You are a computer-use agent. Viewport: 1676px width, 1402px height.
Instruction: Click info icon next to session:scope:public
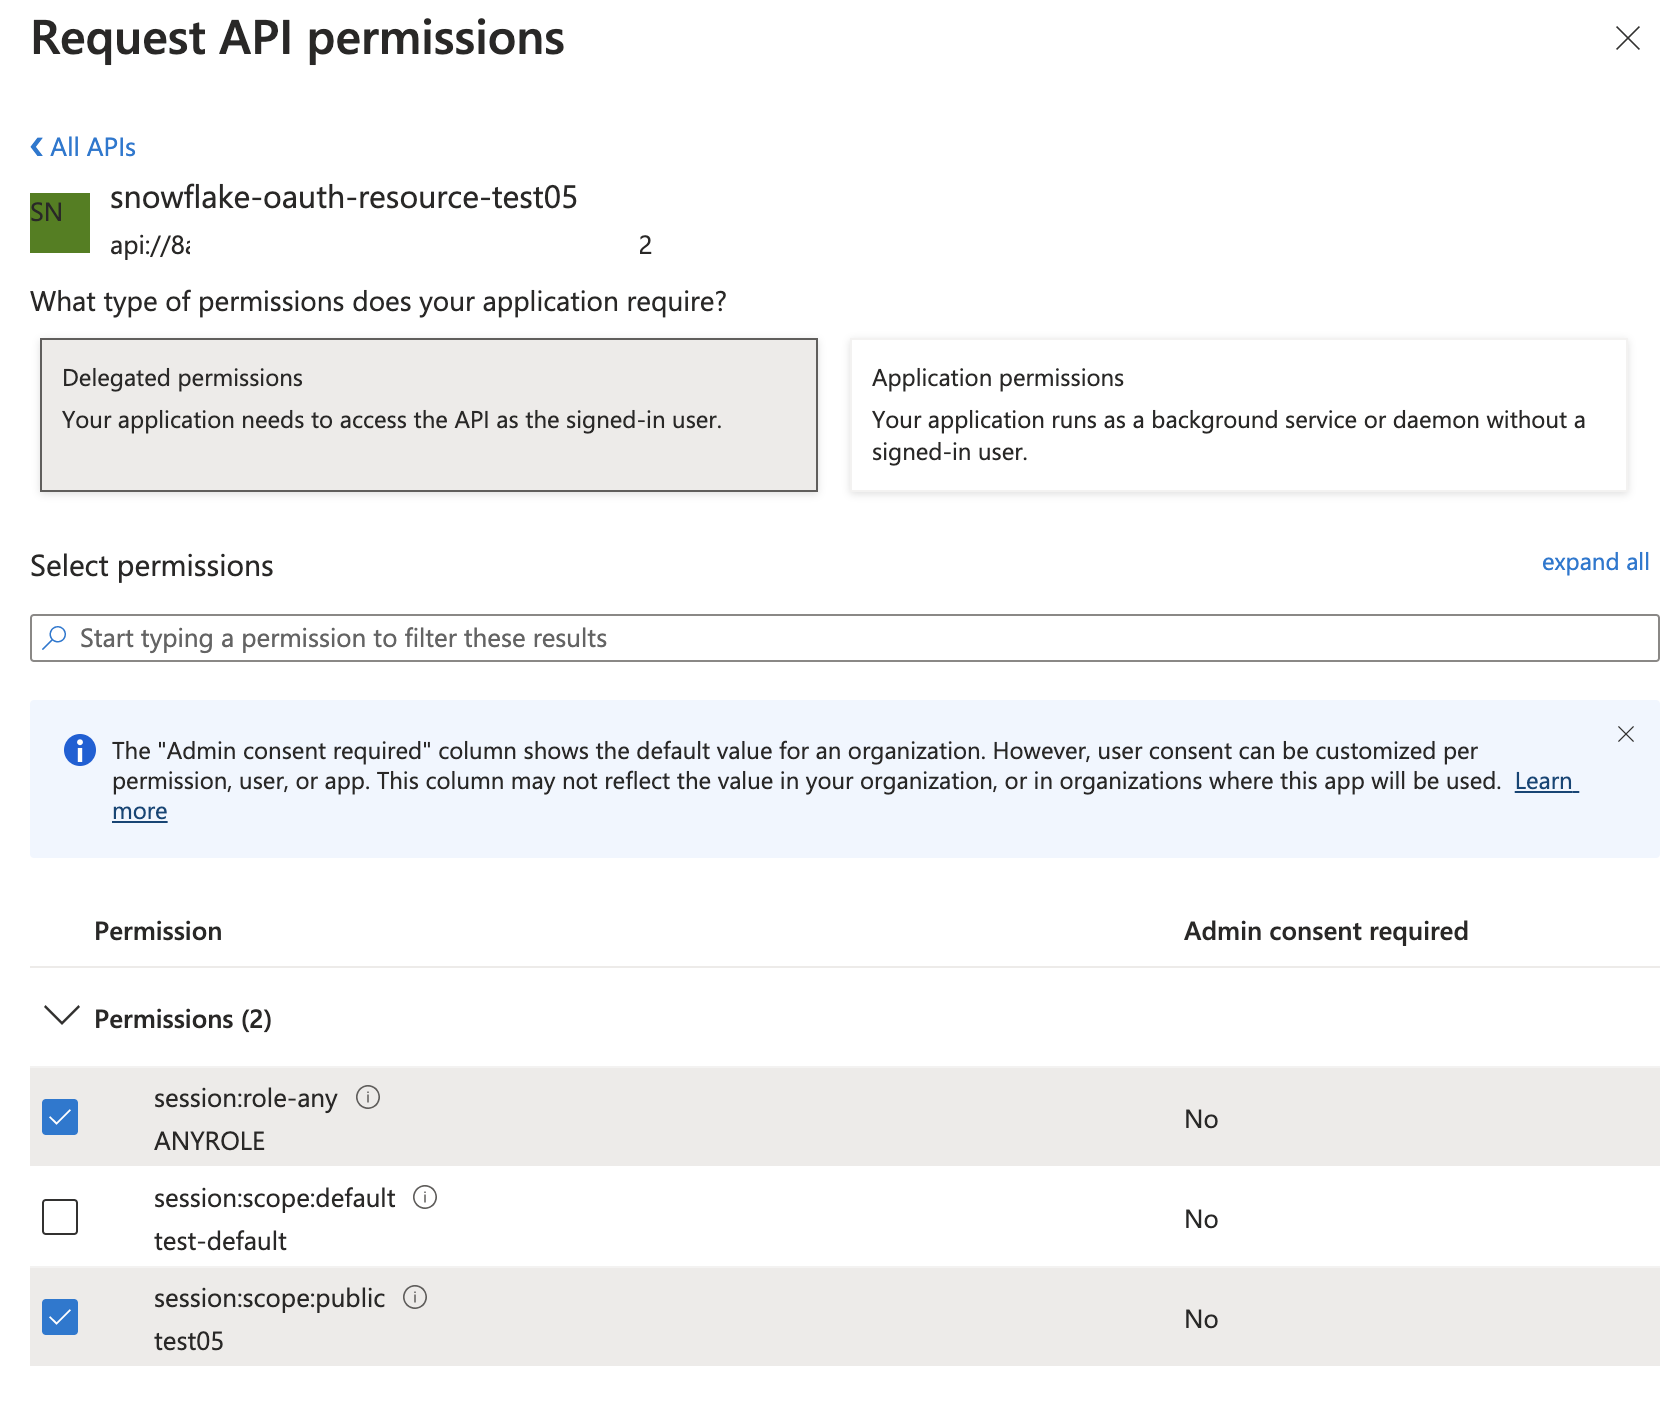tap(415, 1298)
